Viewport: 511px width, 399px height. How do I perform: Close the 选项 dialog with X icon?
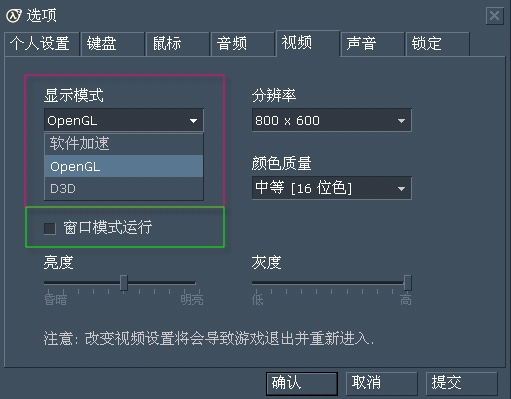pyautogui.click(x=494, y=16)
